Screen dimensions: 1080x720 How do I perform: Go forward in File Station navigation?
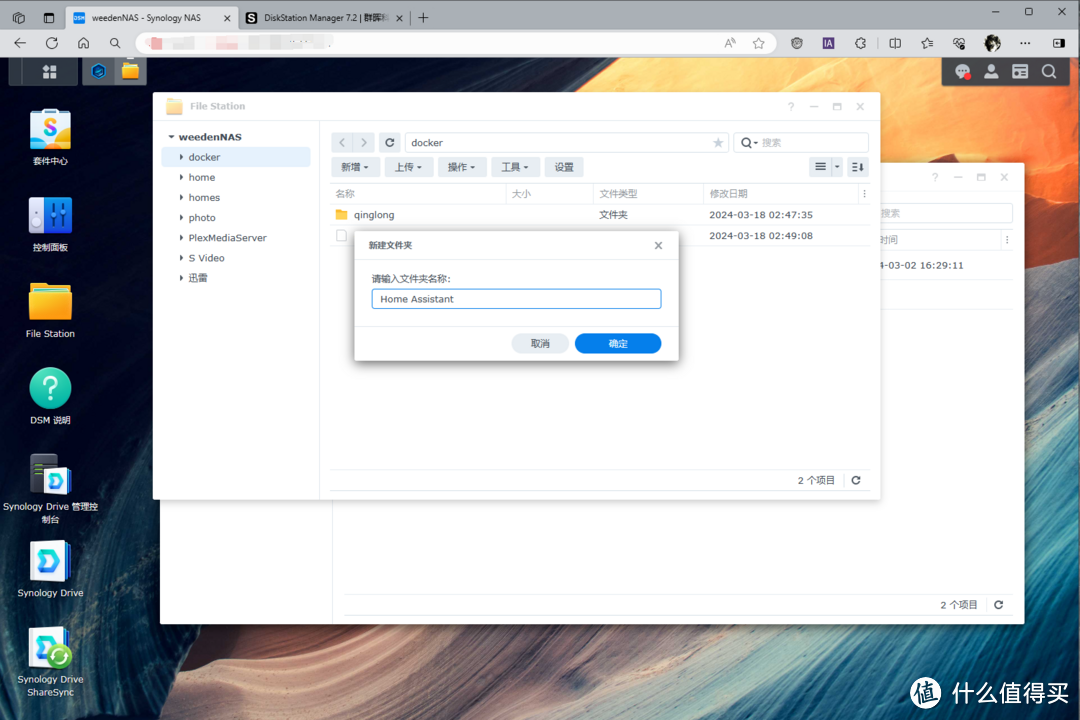click(x=364, y=143)
